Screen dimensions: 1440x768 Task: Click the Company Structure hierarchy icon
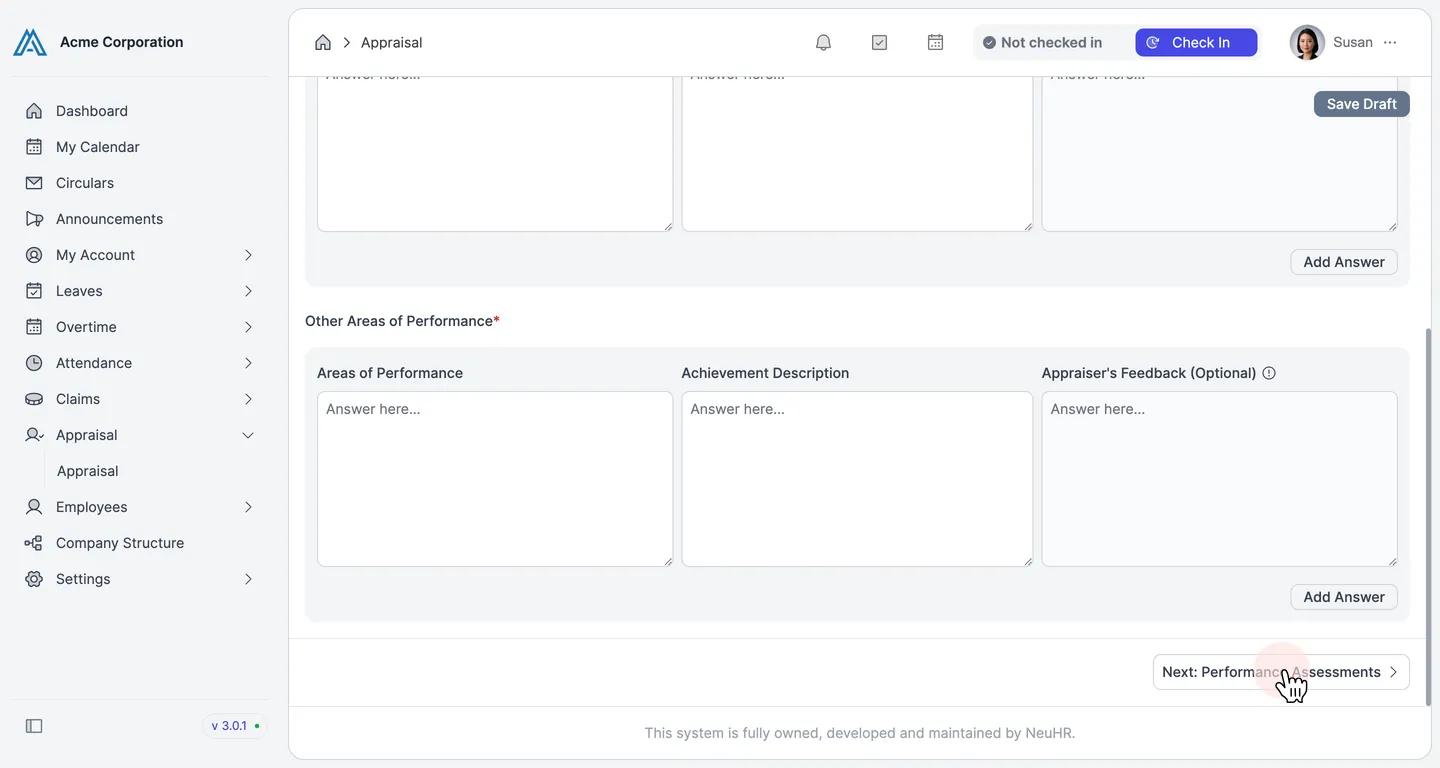coord(34,543)
